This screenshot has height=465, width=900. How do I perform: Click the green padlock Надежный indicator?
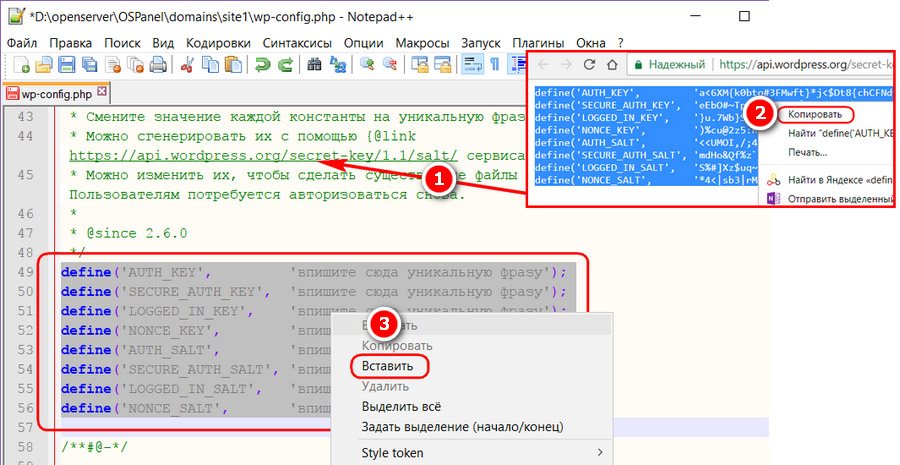670,64
